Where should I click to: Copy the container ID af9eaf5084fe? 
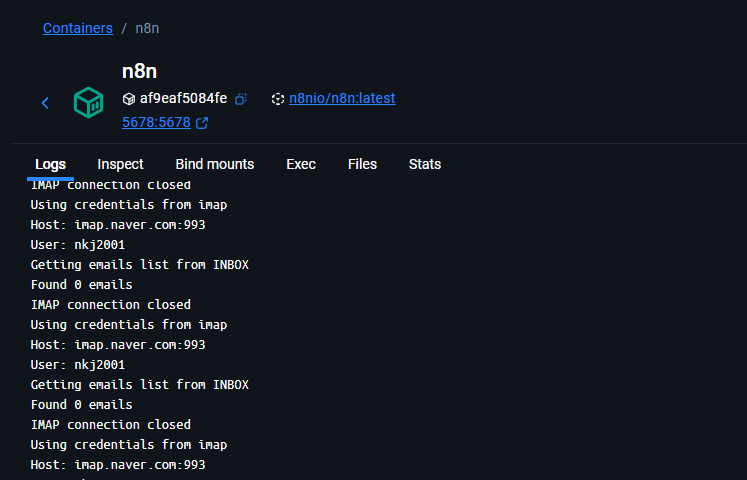241,99
